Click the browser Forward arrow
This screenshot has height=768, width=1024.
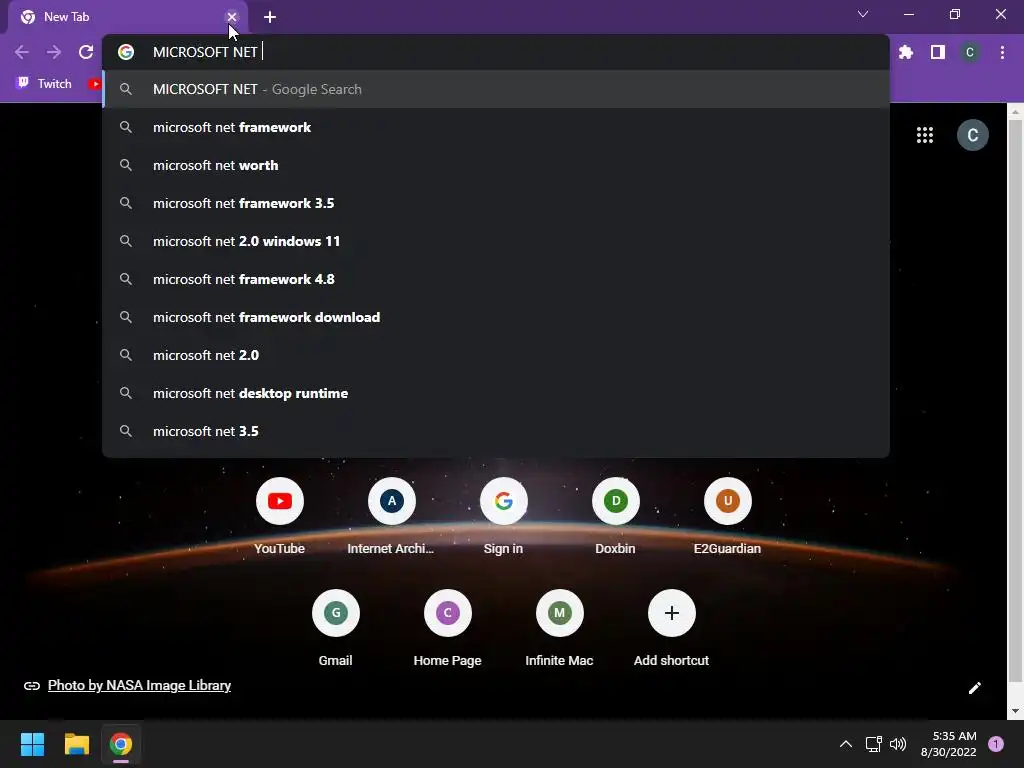click(x=54, y=52)
